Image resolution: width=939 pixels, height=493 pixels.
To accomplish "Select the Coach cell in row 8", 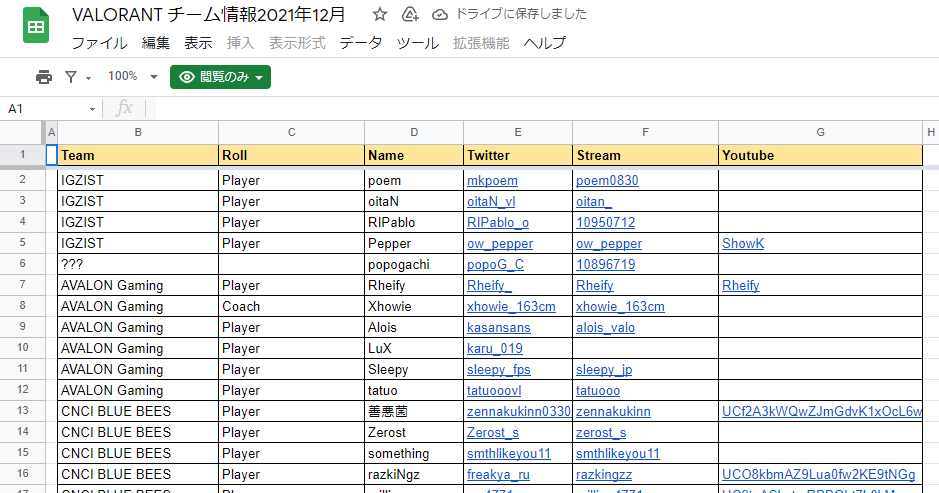I will [292, 306].
